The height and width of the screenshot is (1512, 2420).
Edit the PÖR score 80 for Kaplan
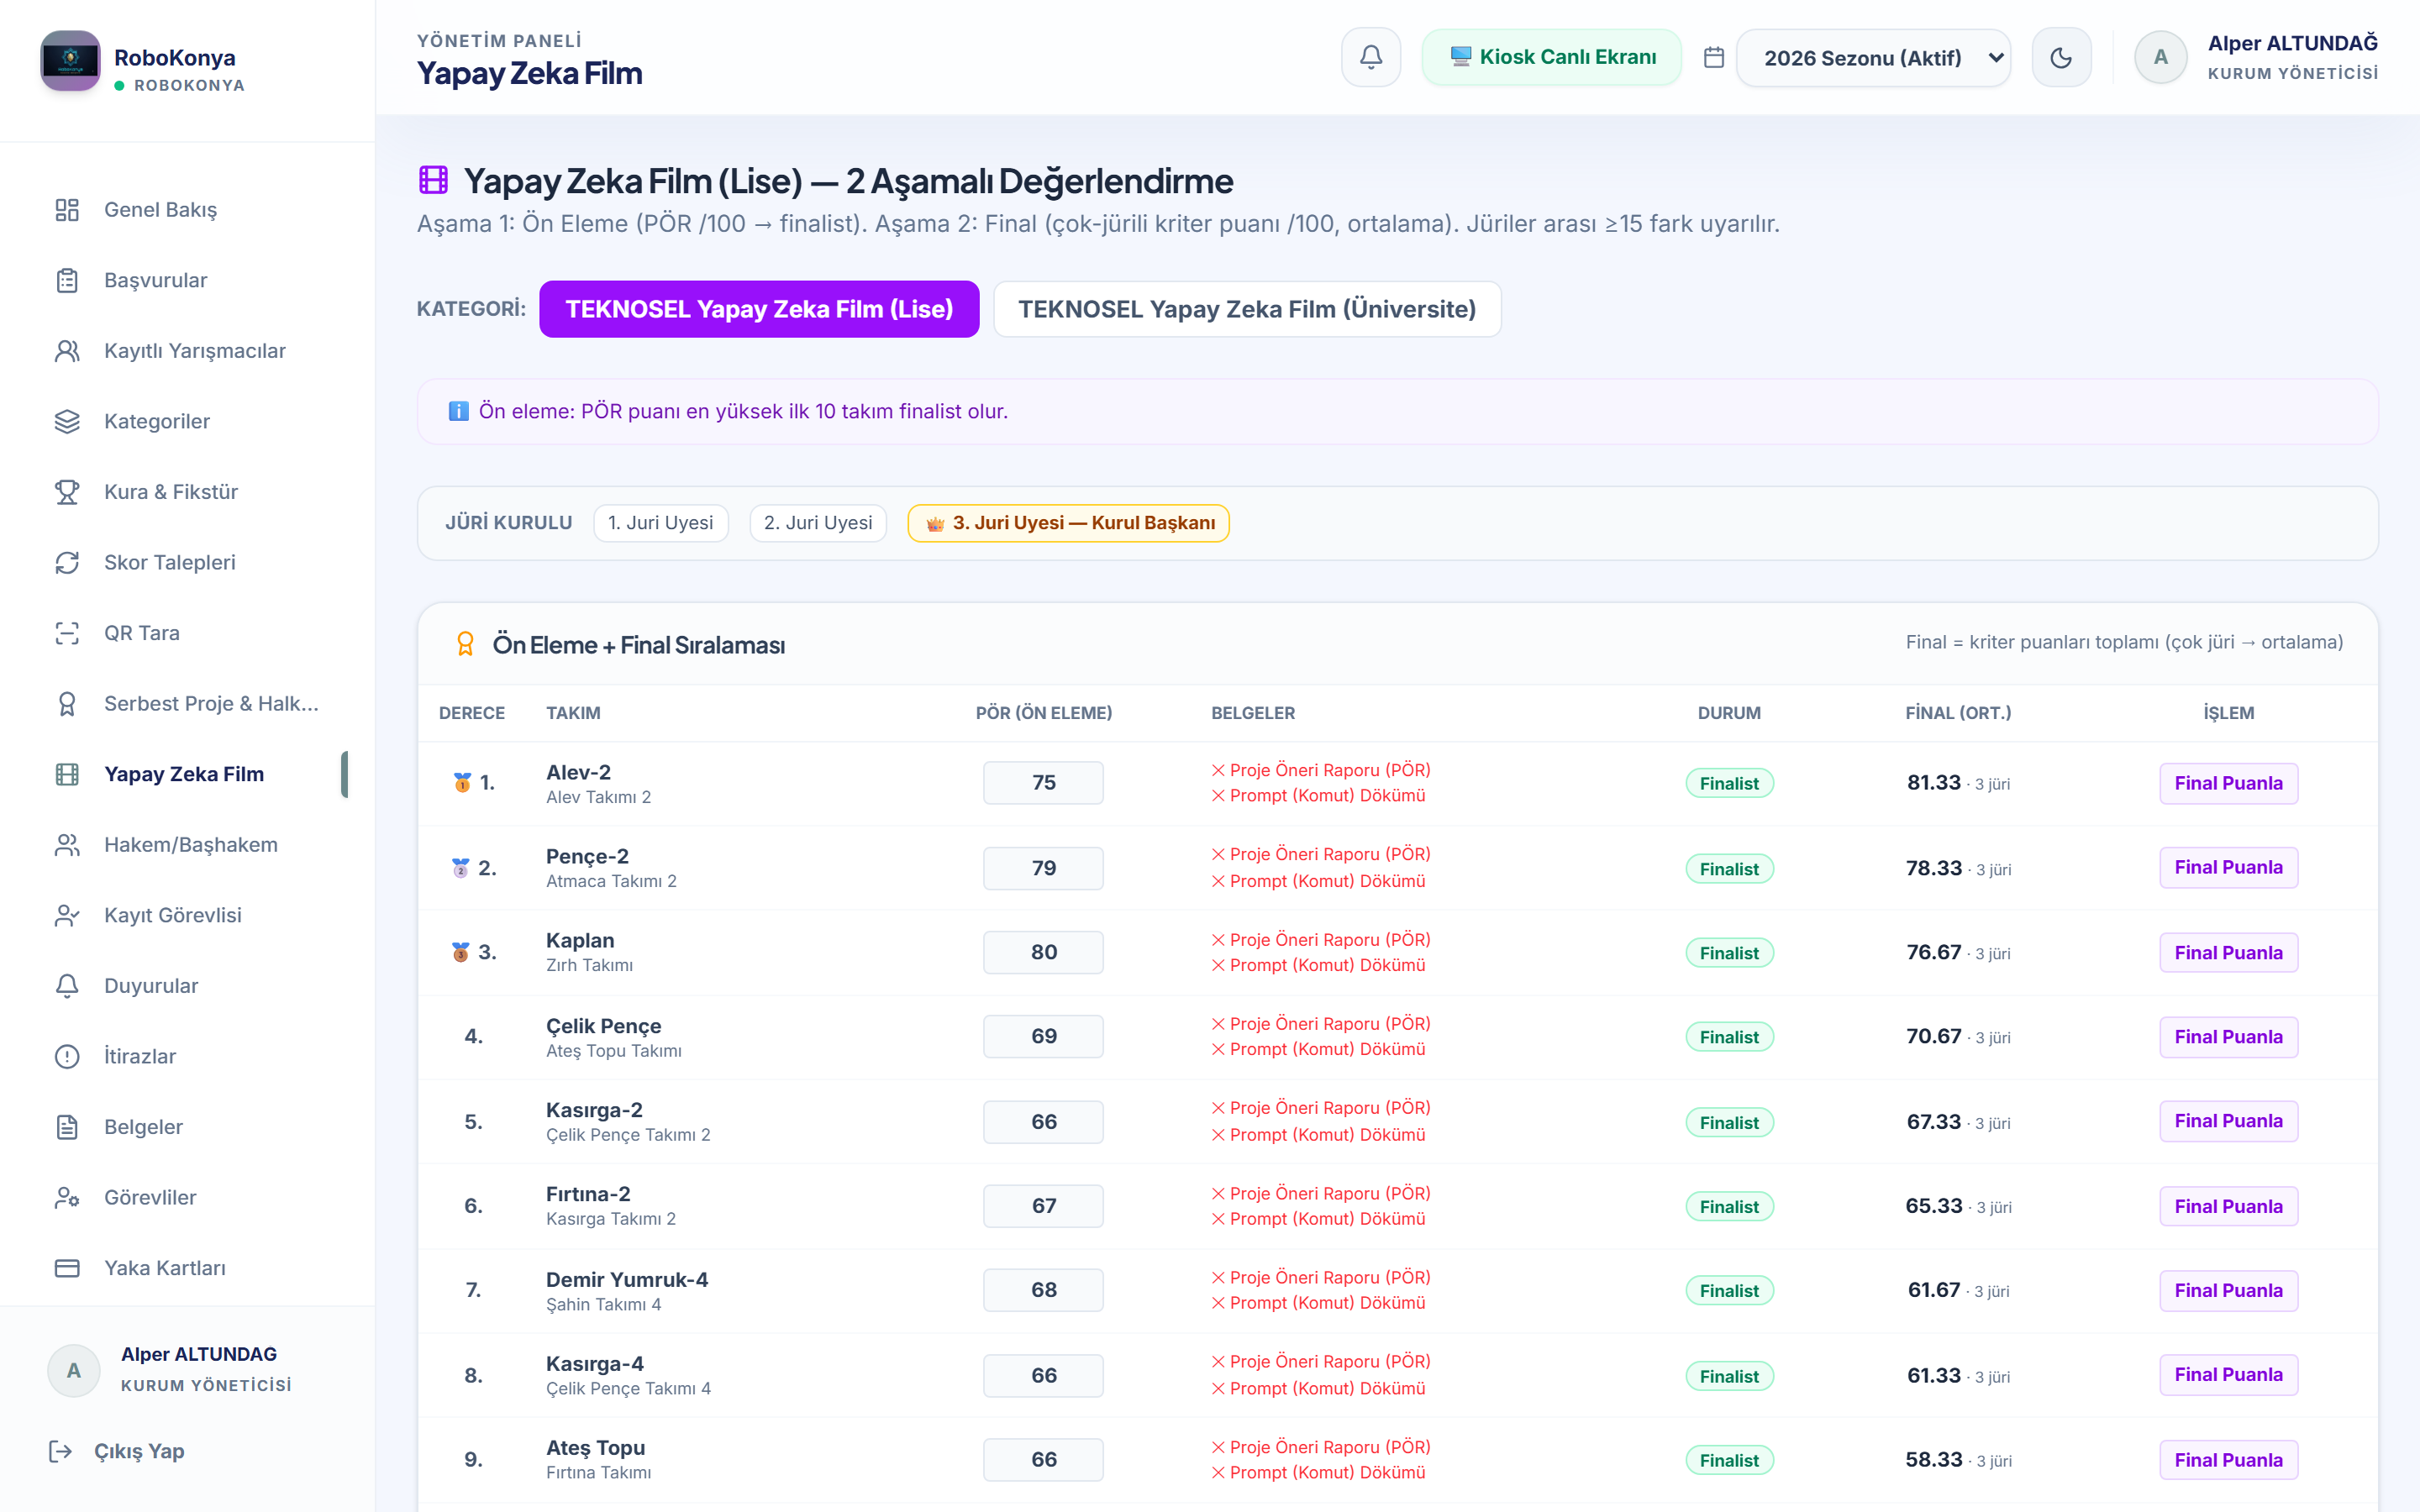[x=1043, y=952]
